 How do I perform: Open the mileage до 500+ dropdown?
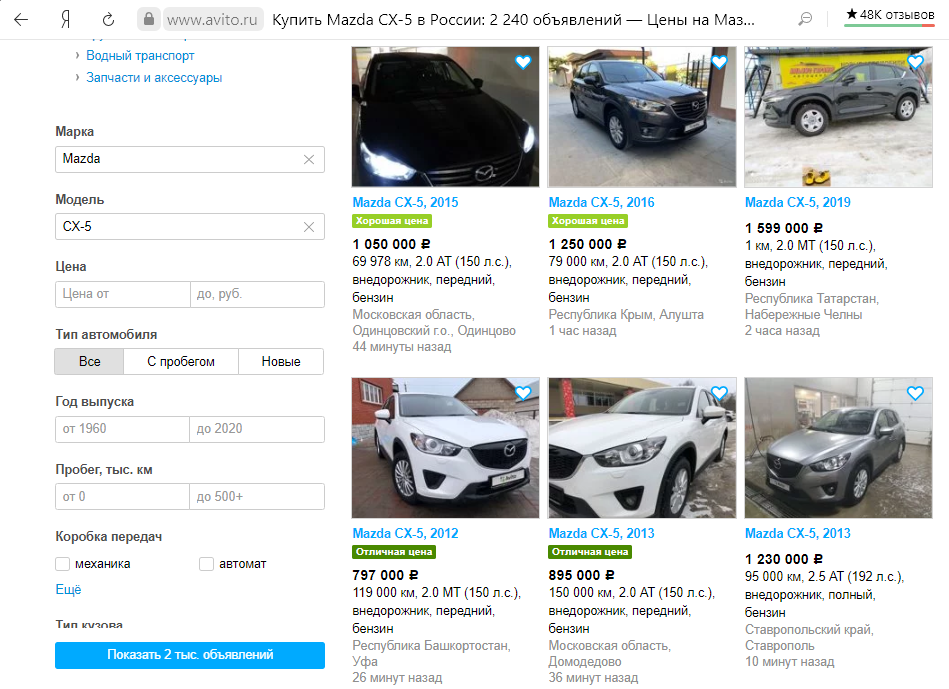click(257, 496)
